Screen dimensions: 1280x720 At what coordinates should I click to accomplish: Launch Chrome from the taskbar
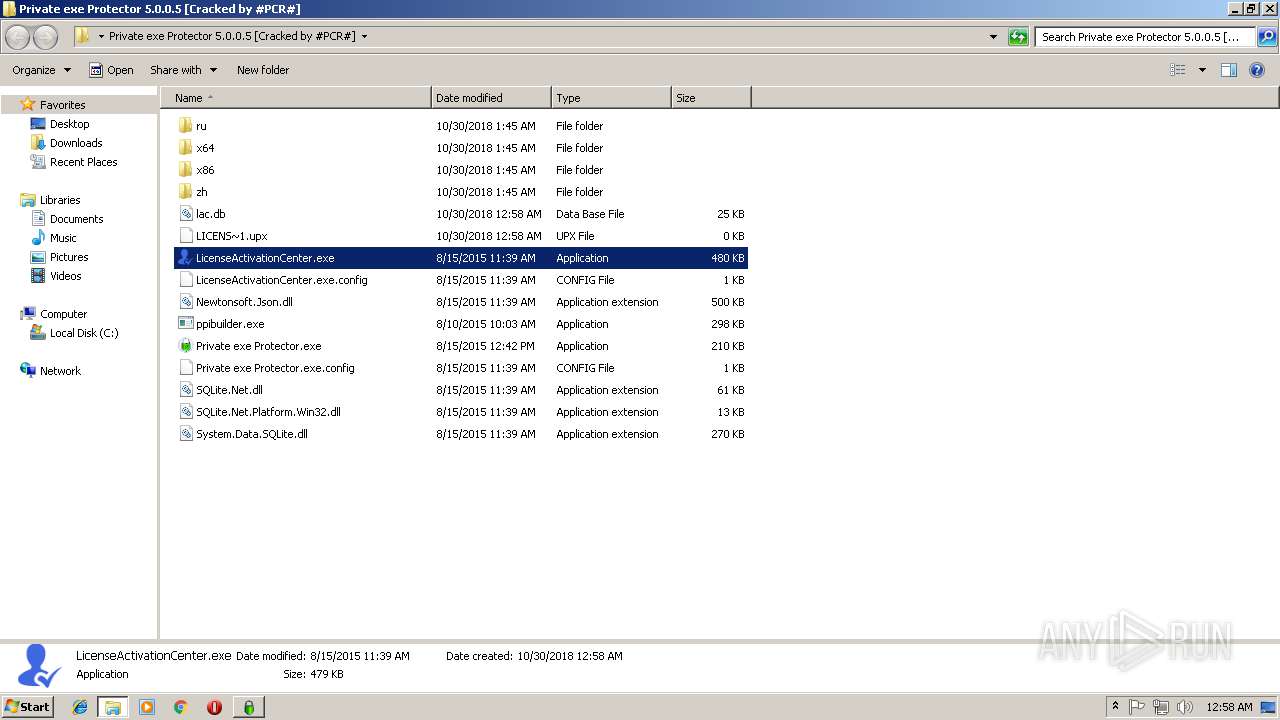(181, 707)
